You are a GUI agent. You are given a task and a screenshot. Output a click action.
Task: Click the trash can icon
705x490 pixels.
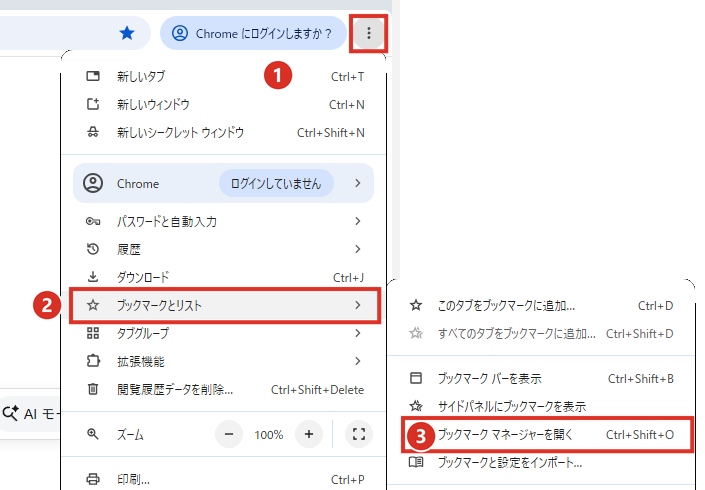pyautogui.click(x=93, y=389)
